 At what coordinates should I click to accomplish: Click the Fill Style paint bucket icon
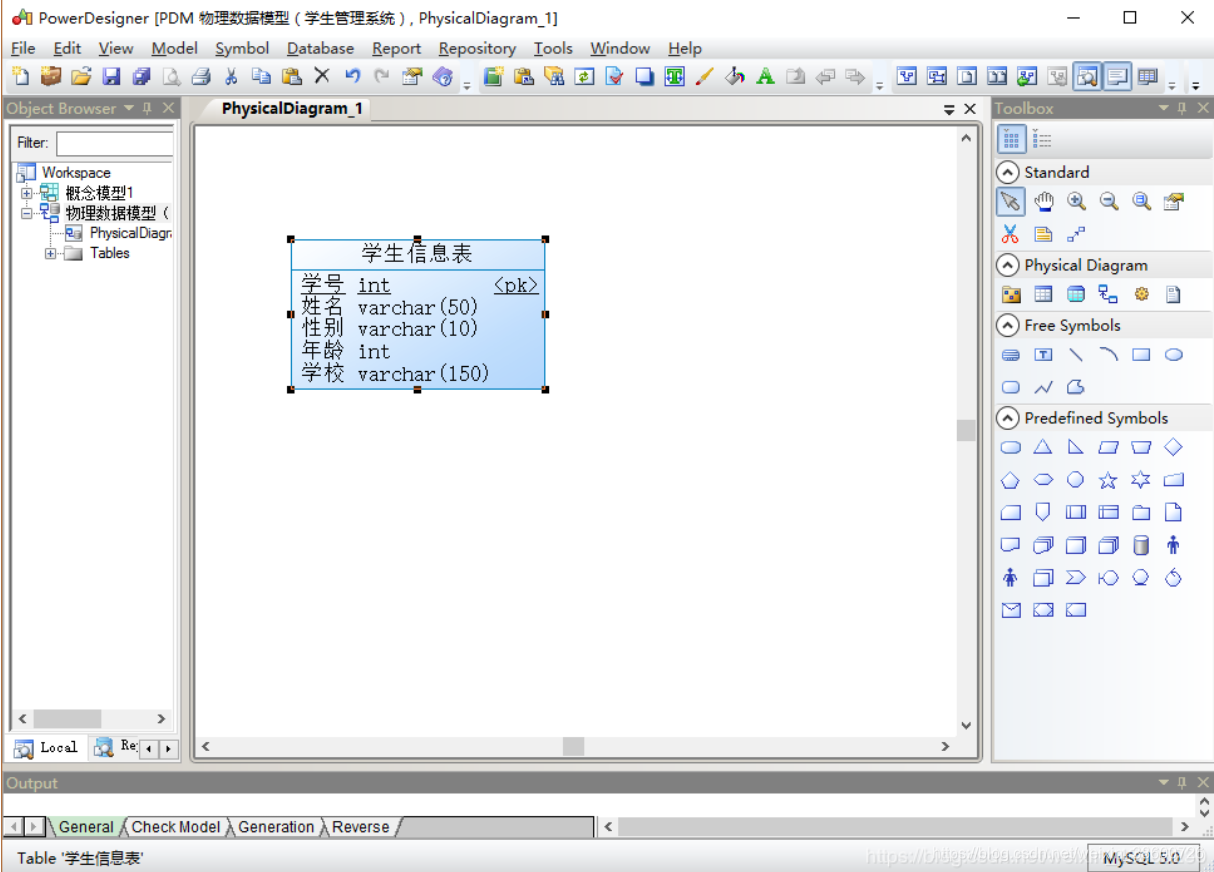coord(735,76)
